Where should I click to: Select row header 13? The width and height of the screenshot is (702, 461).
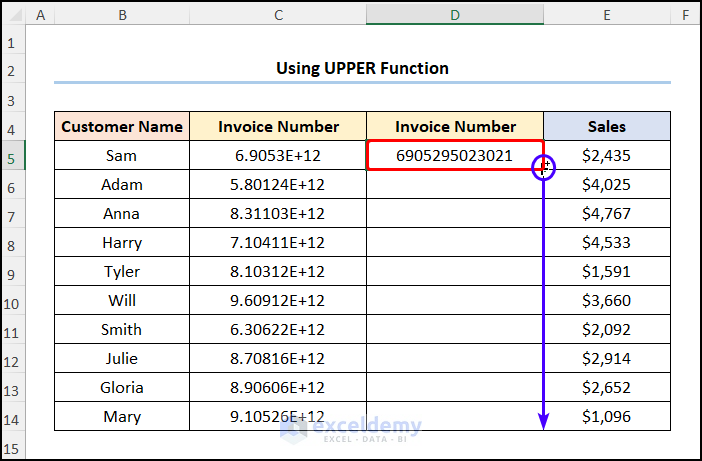tap(13, 389)
